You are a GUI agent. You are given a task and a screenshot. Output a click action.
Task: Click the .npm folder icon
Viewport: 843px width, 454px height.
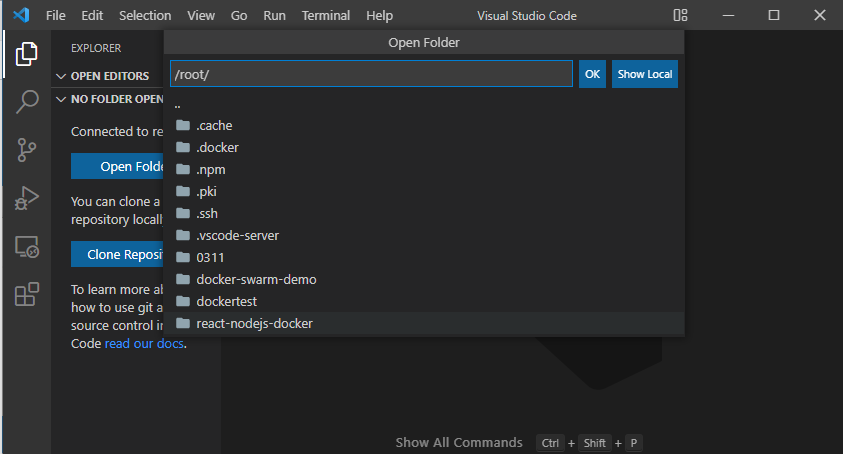183,169
